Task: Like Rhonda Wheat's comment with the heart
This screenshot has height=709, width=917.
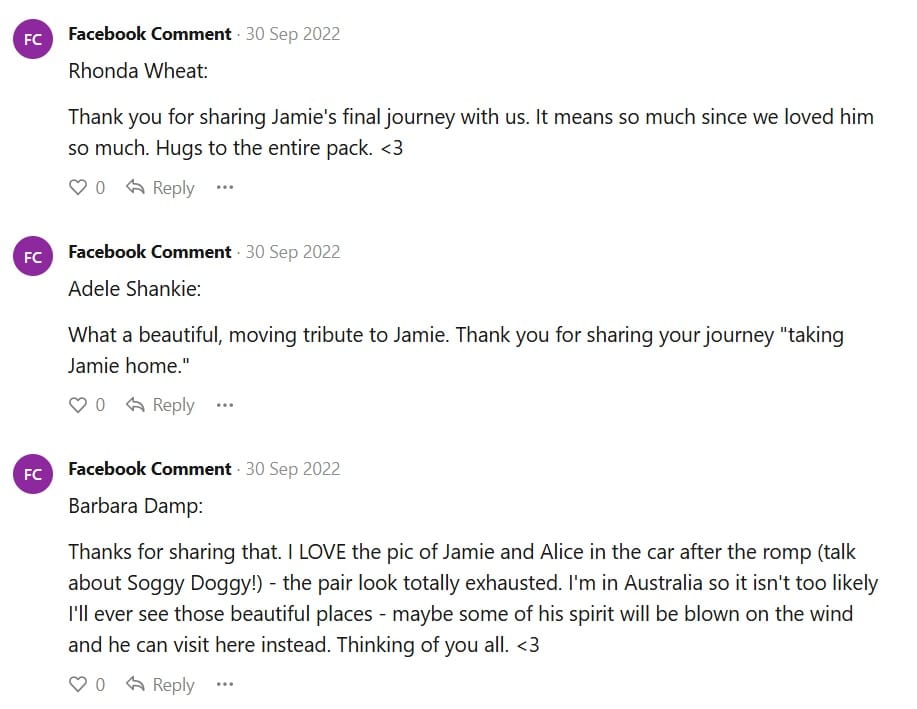Action: point(78,187)
